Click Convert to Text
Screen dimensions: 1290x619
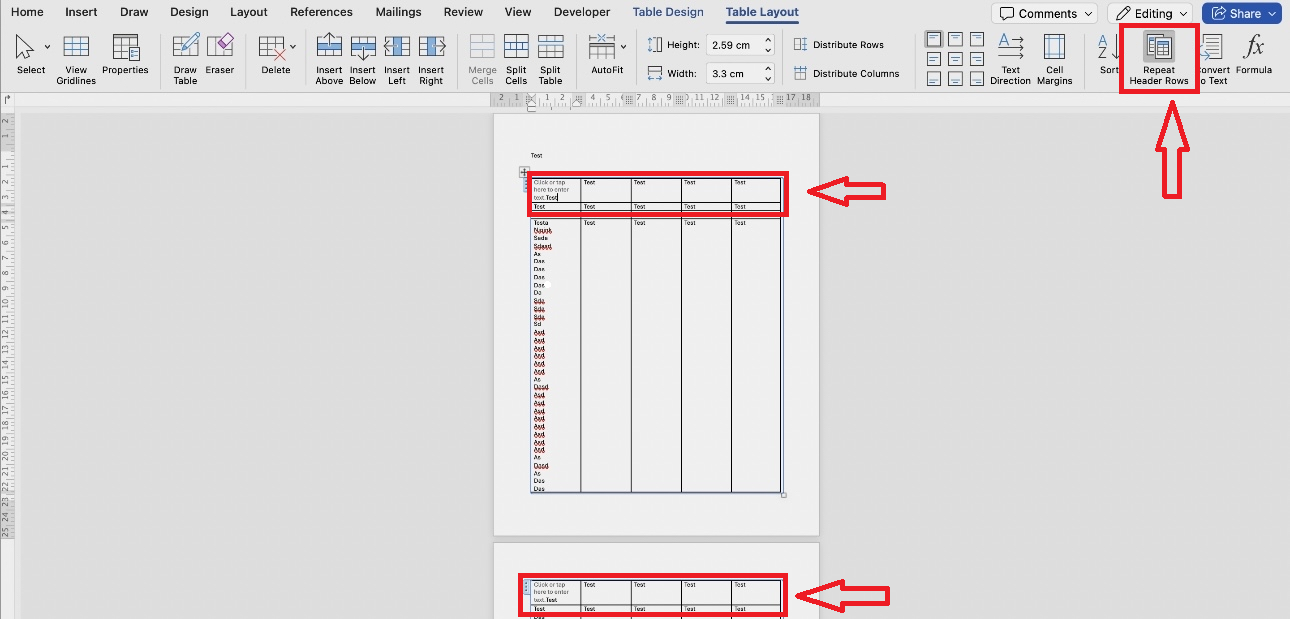1212,59
